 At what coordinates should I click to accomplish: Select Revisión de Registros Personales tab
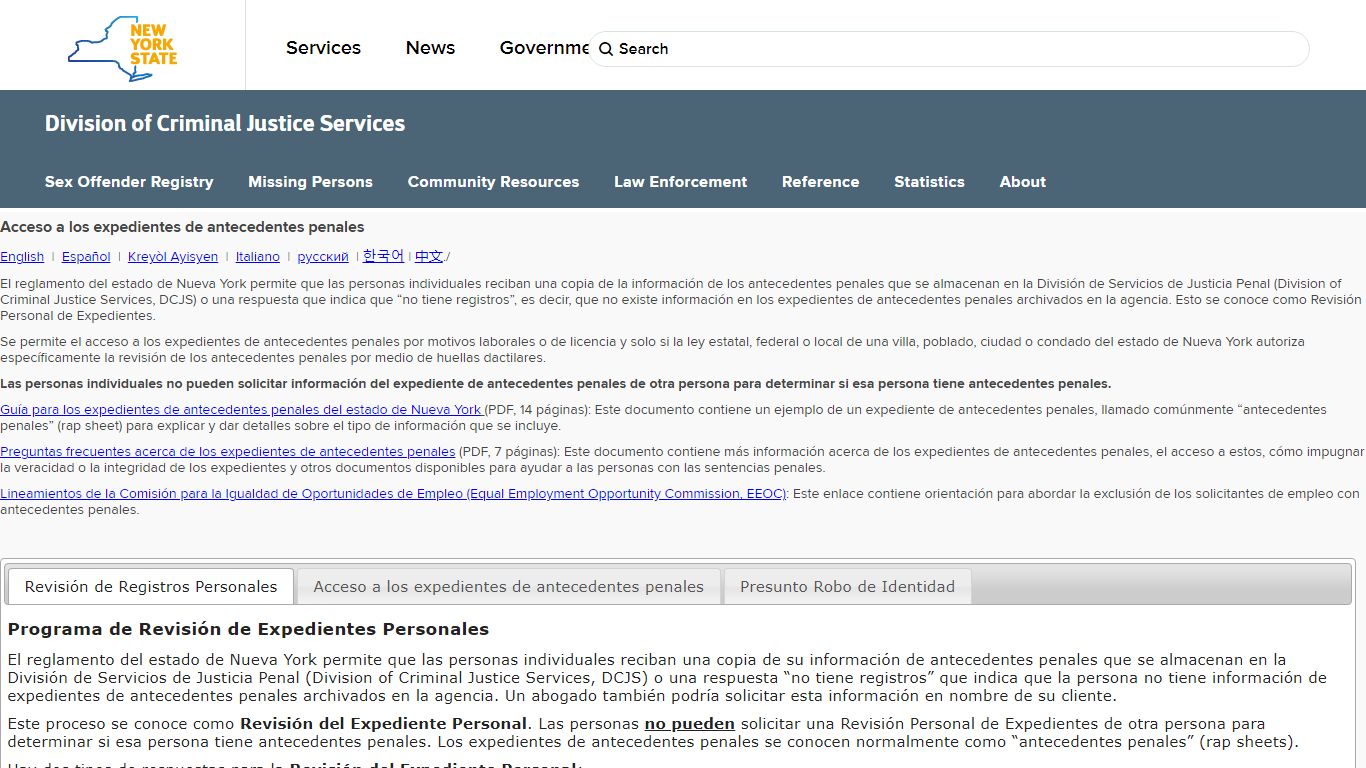[x=151, y=587]
